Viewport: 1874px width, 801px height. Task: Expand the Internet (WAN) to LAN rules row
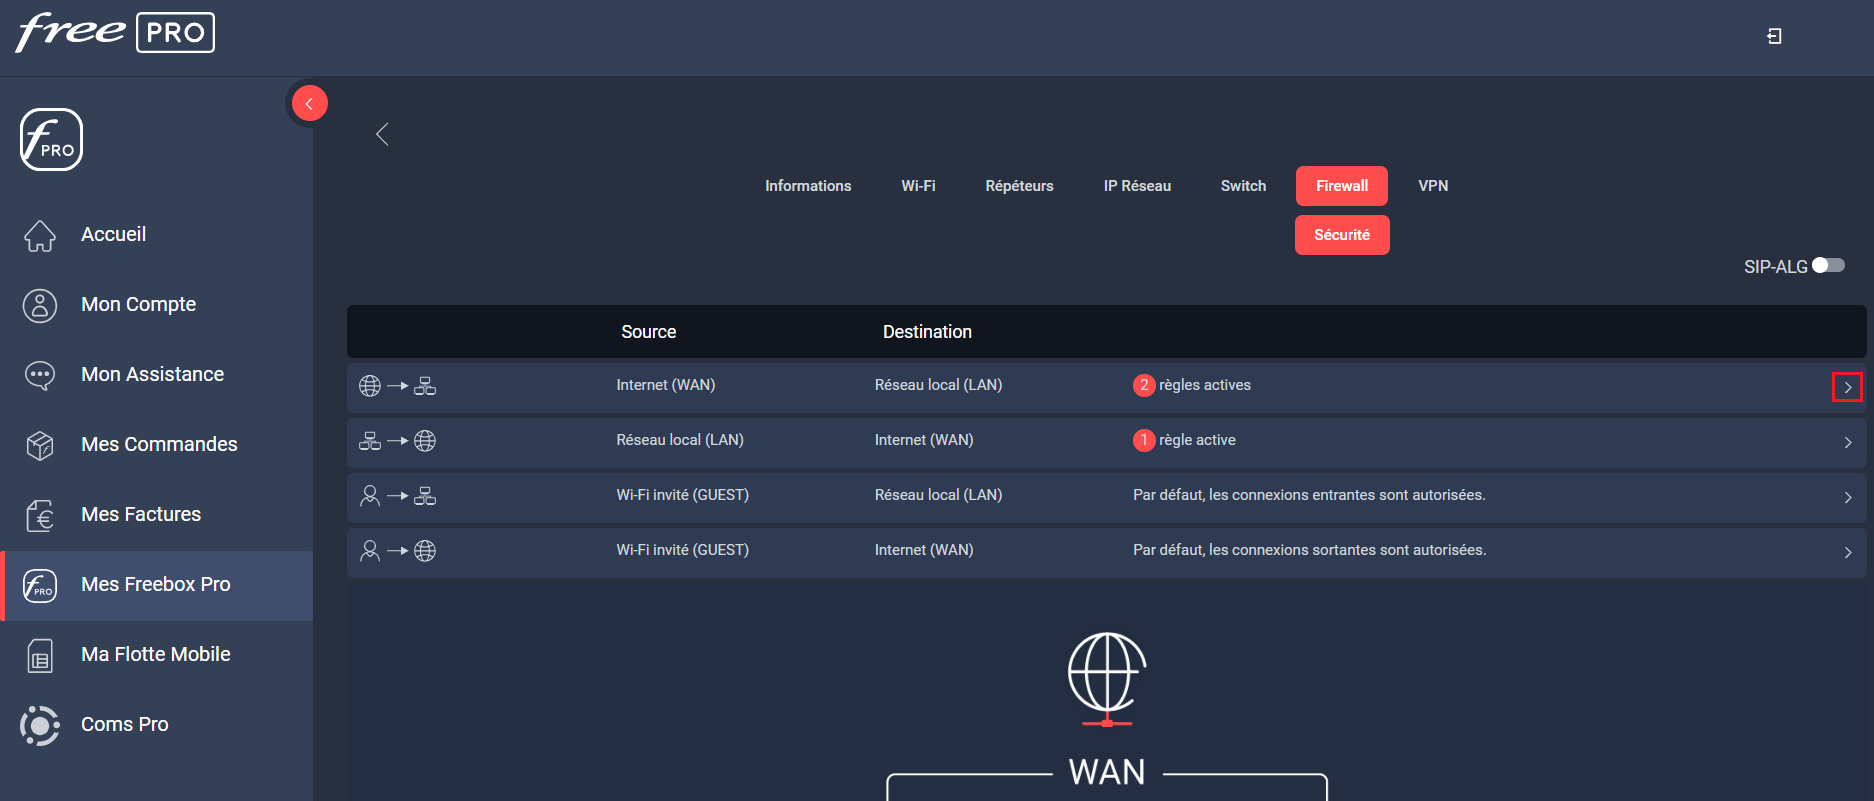click(x=1847, y=387)
